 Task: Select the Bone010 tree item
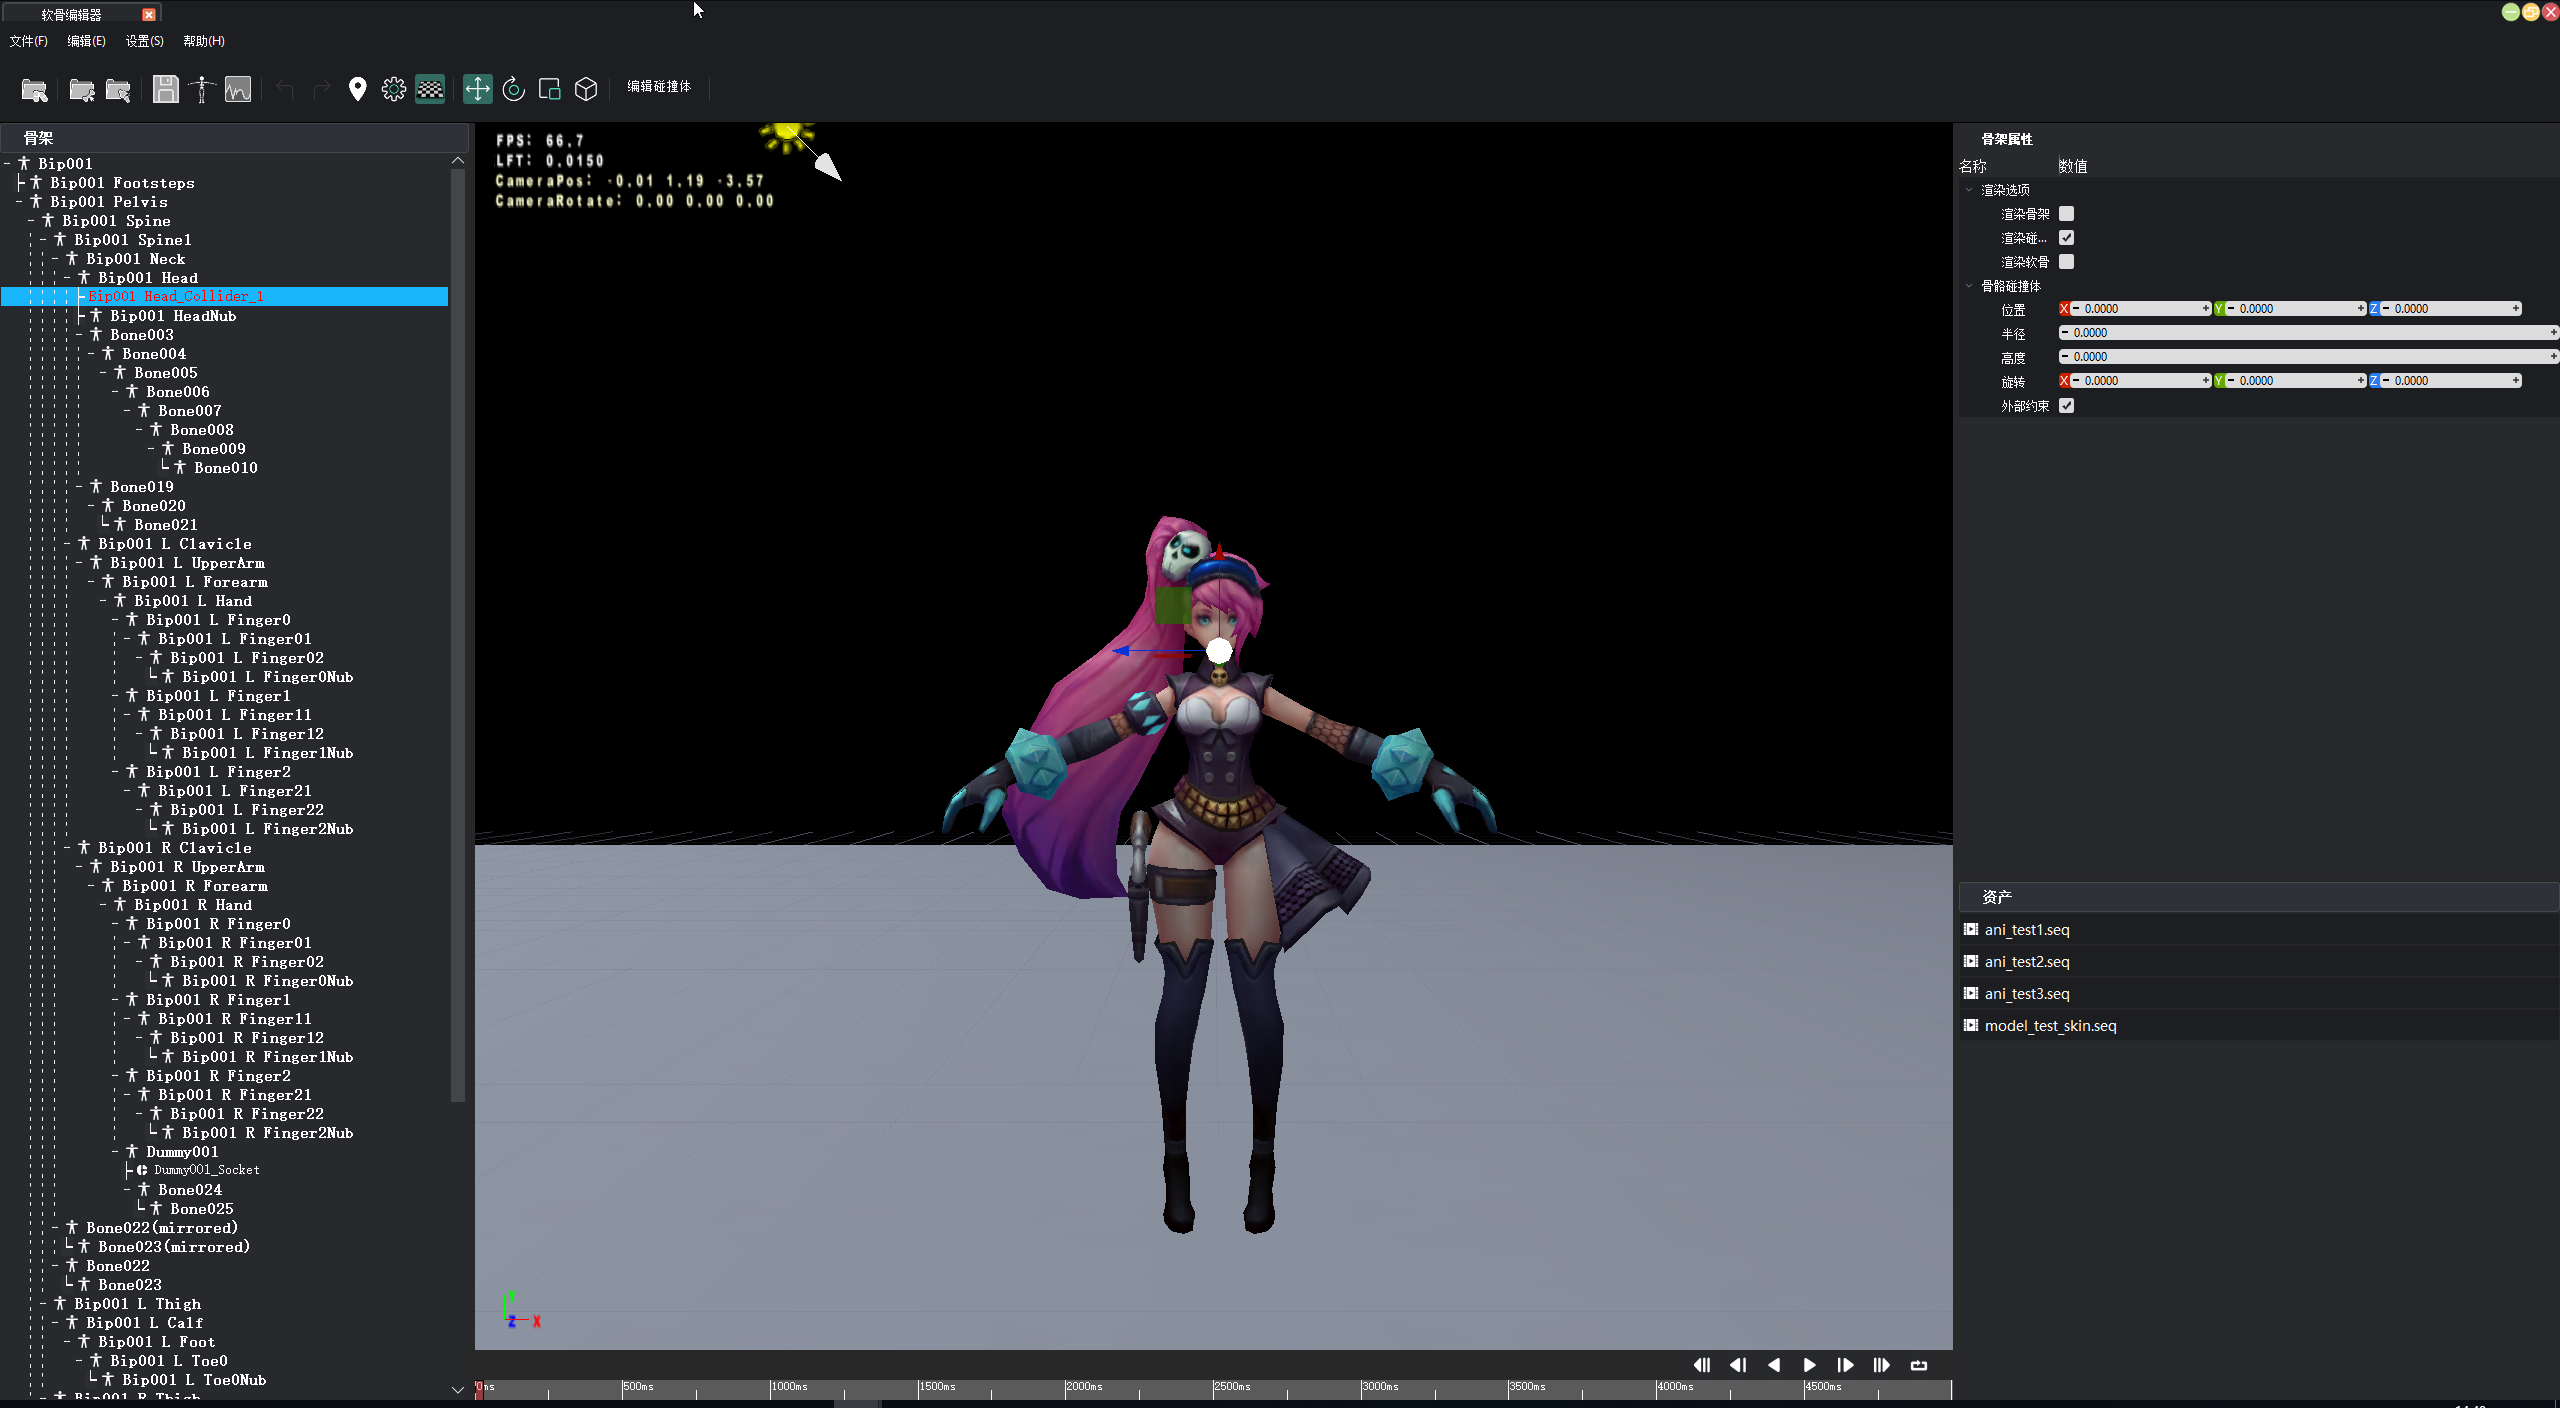point(225,467)
